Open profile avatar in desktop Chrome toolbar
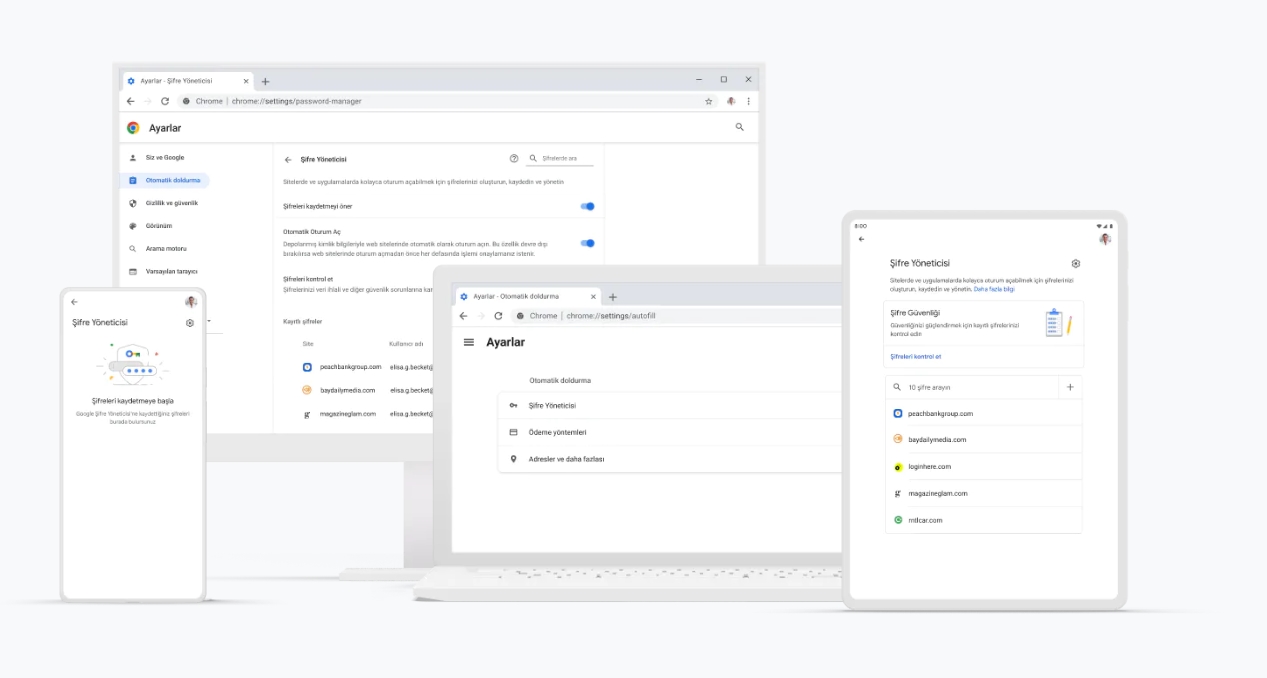This screenshot has width=1267, height=678. (732, 101)
